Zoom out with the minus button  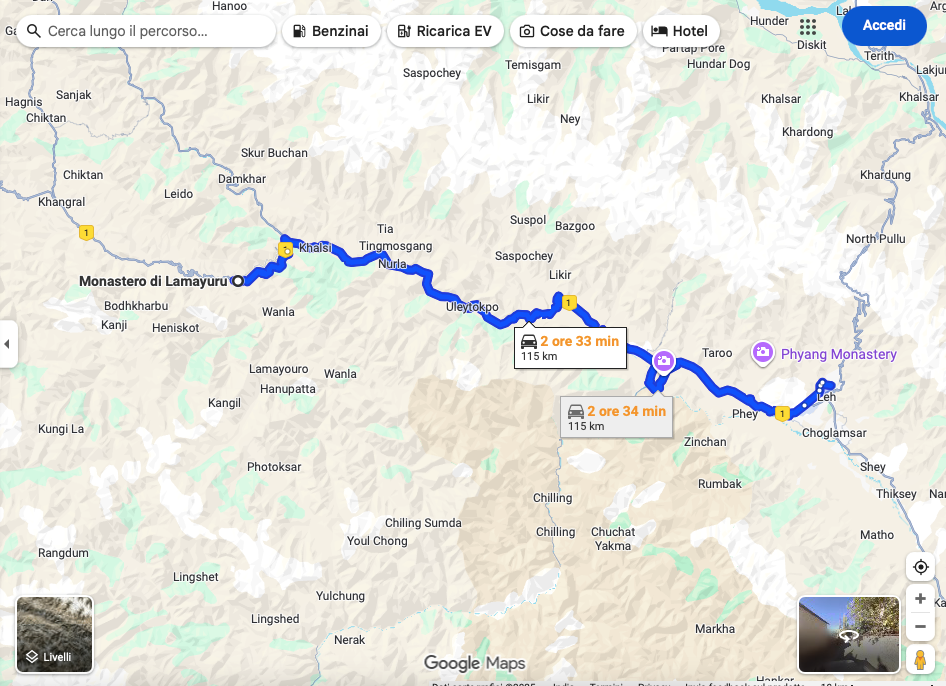pos(920,626)
